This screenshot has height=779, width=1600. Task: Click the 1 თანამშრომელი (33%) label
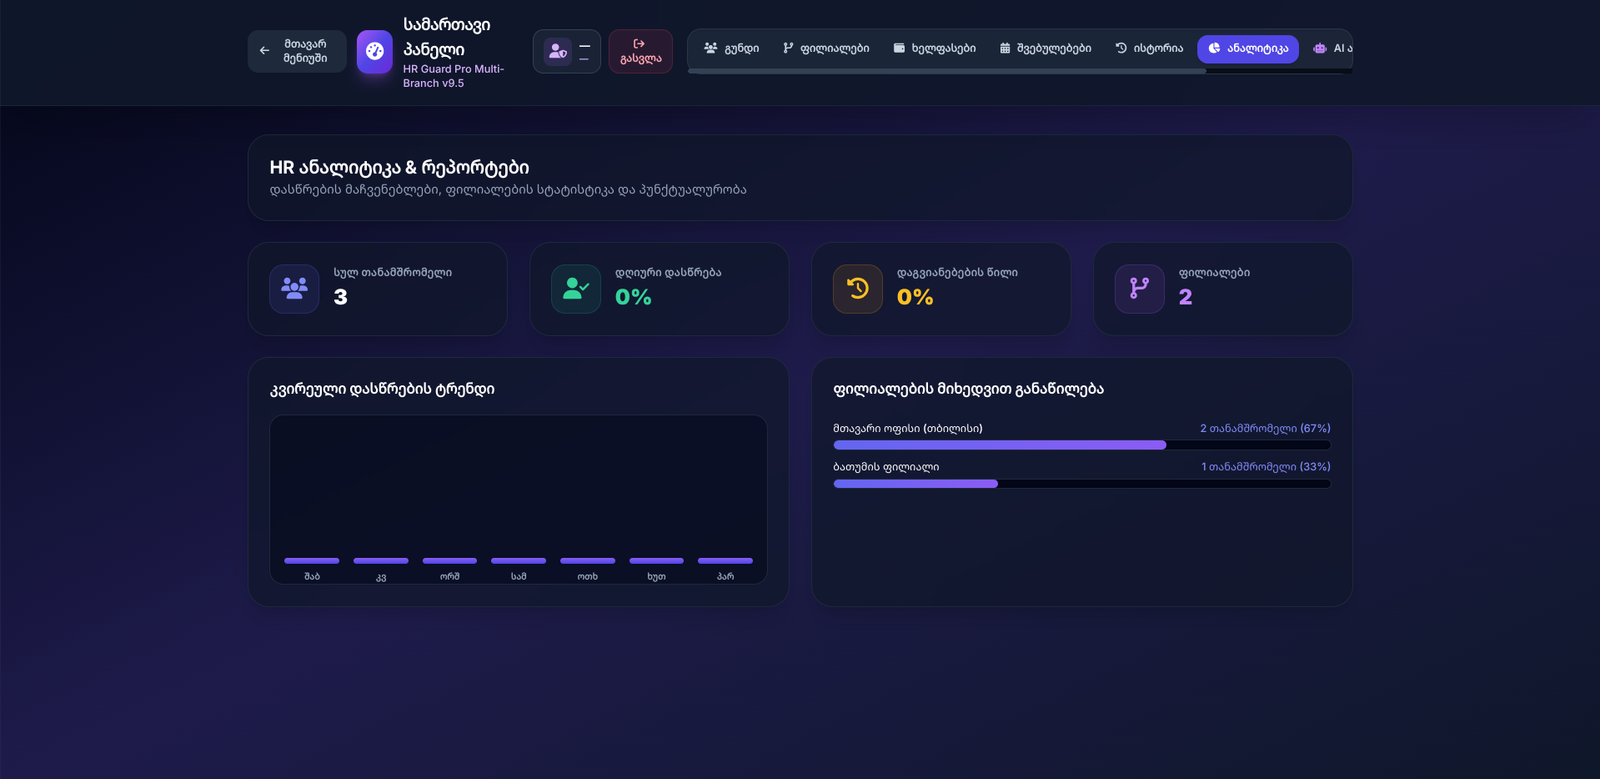pos(1266,467)
